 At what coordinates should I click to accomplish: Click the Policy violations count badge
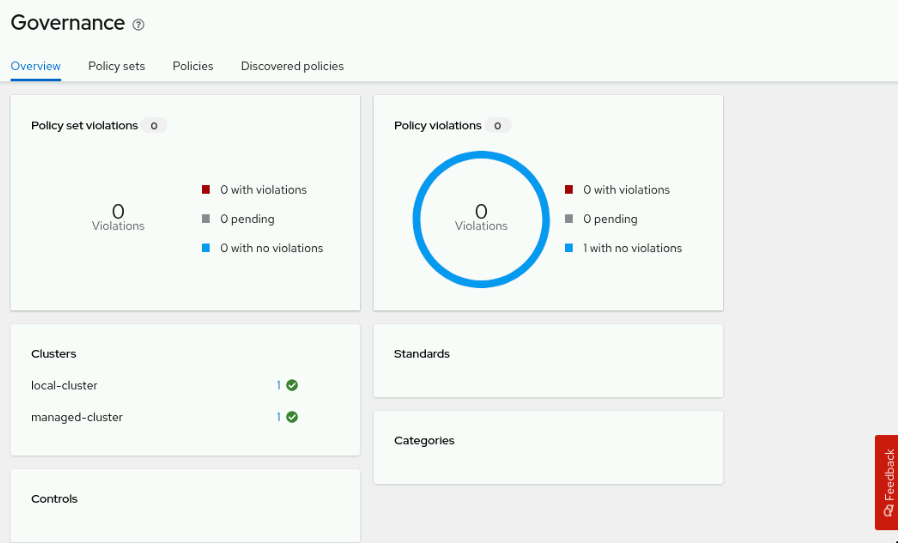[498, 125]
